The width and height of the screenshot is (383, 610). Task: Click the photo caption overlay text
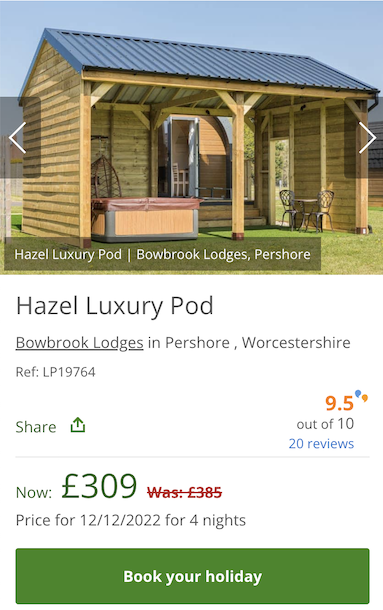[162, 254]
